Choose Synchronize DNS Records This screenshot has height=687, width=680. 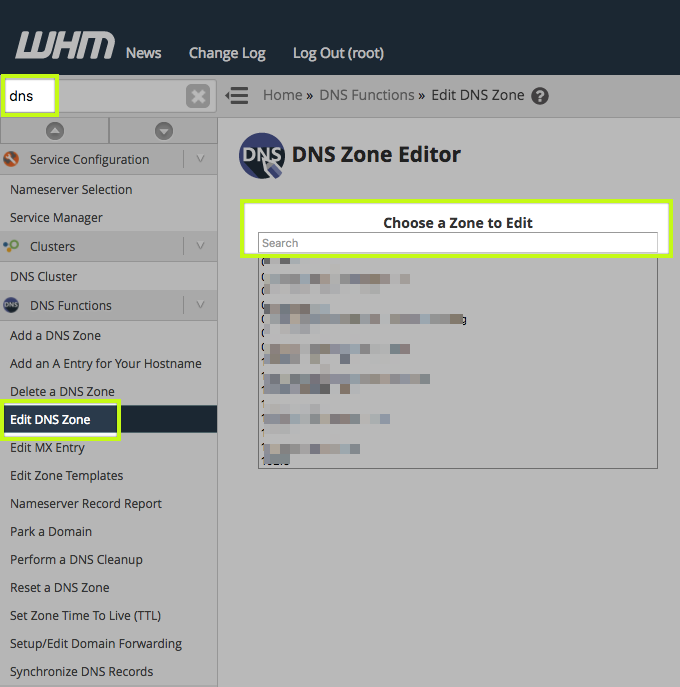pos(81,672)
